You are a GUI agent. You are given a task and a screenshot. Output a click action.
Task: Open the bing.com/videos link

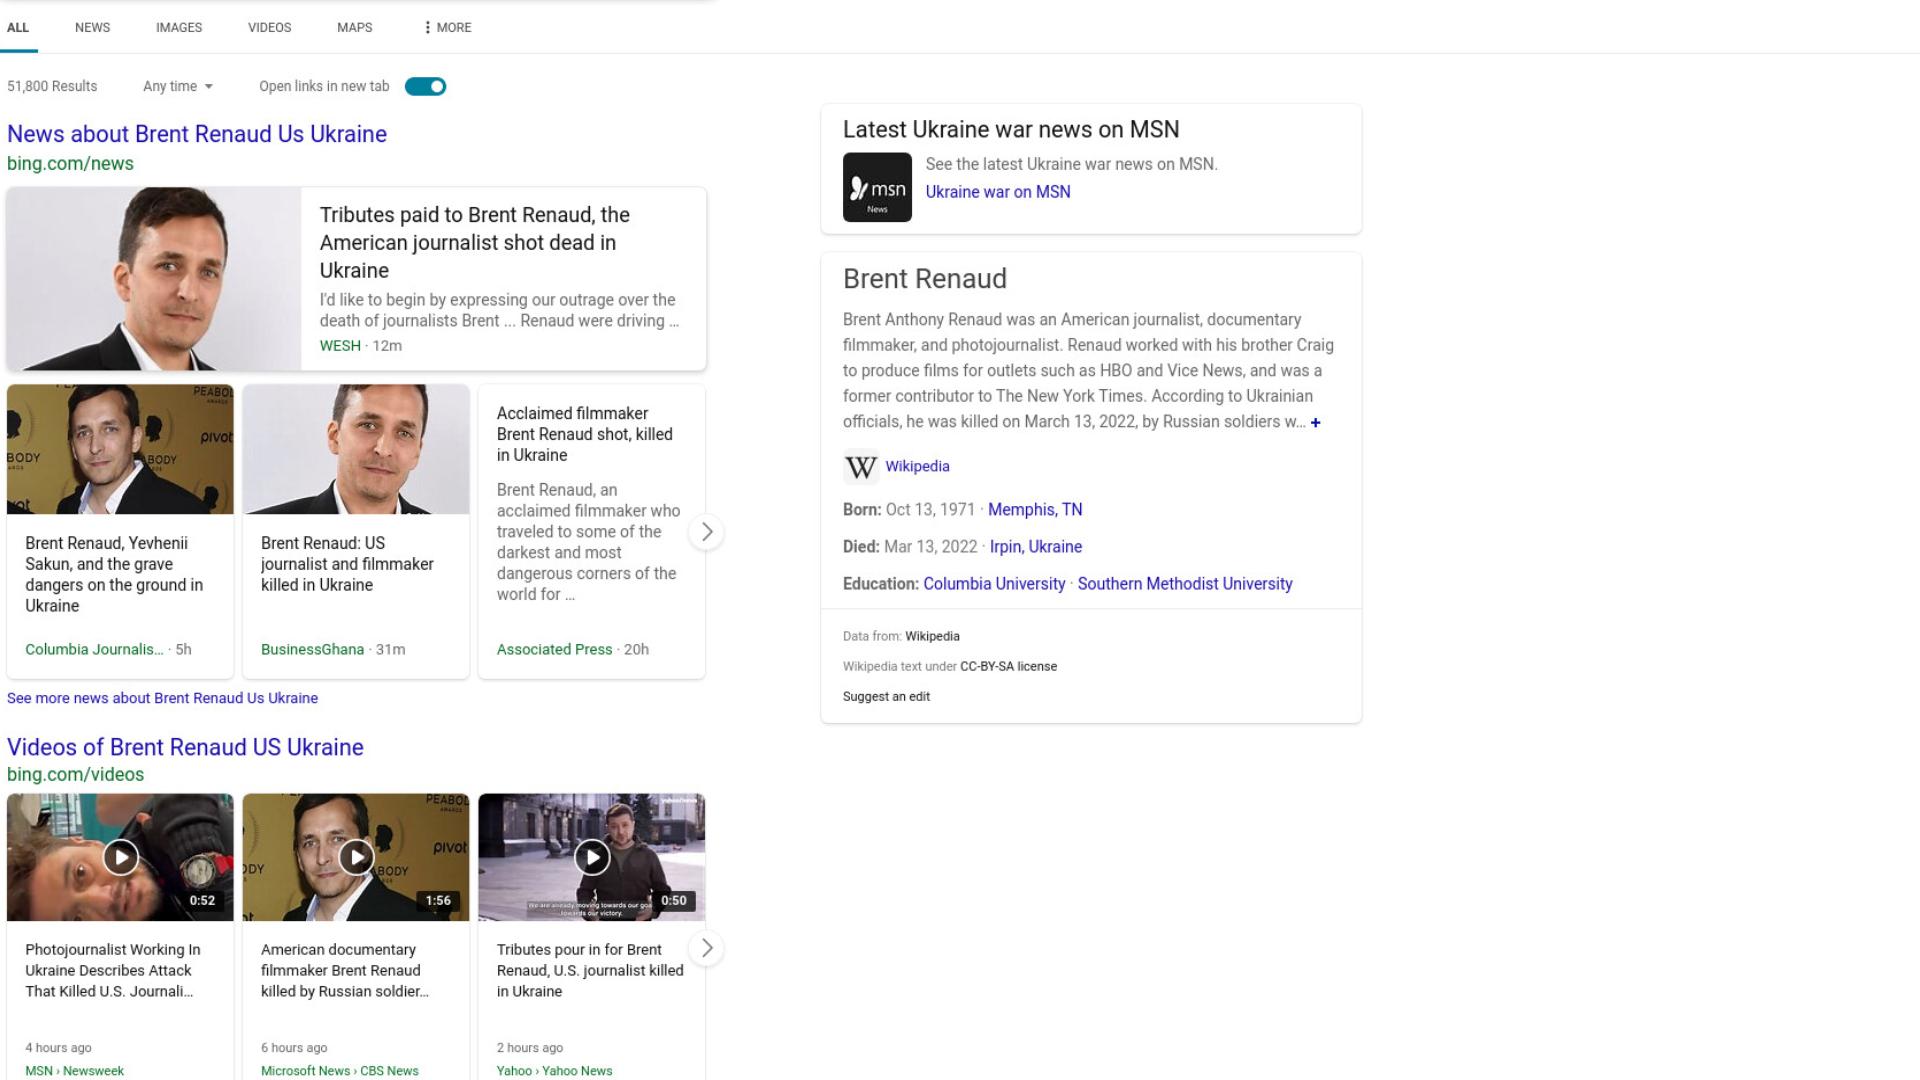(75, 774)
